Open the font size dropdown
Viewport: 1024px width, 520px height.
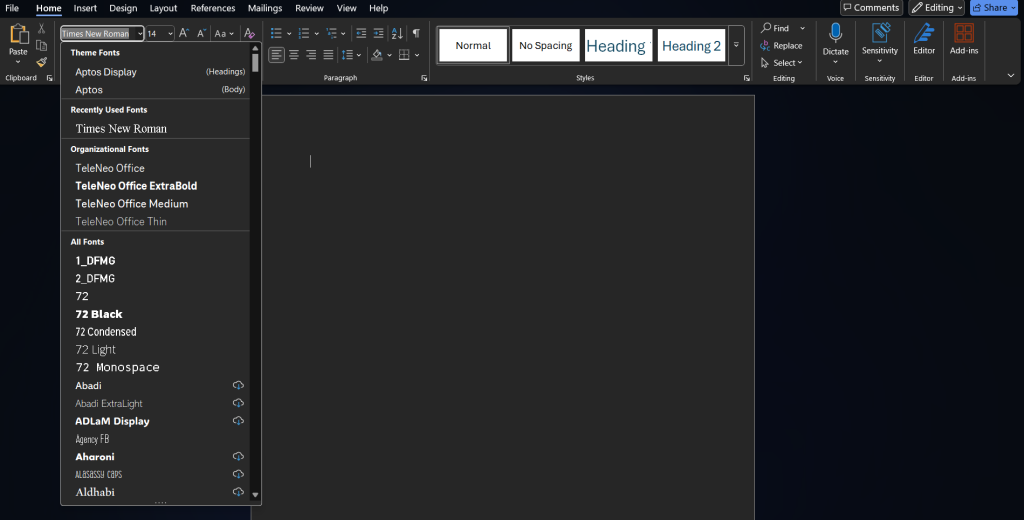pyautogui.click(x=170, y=34)
